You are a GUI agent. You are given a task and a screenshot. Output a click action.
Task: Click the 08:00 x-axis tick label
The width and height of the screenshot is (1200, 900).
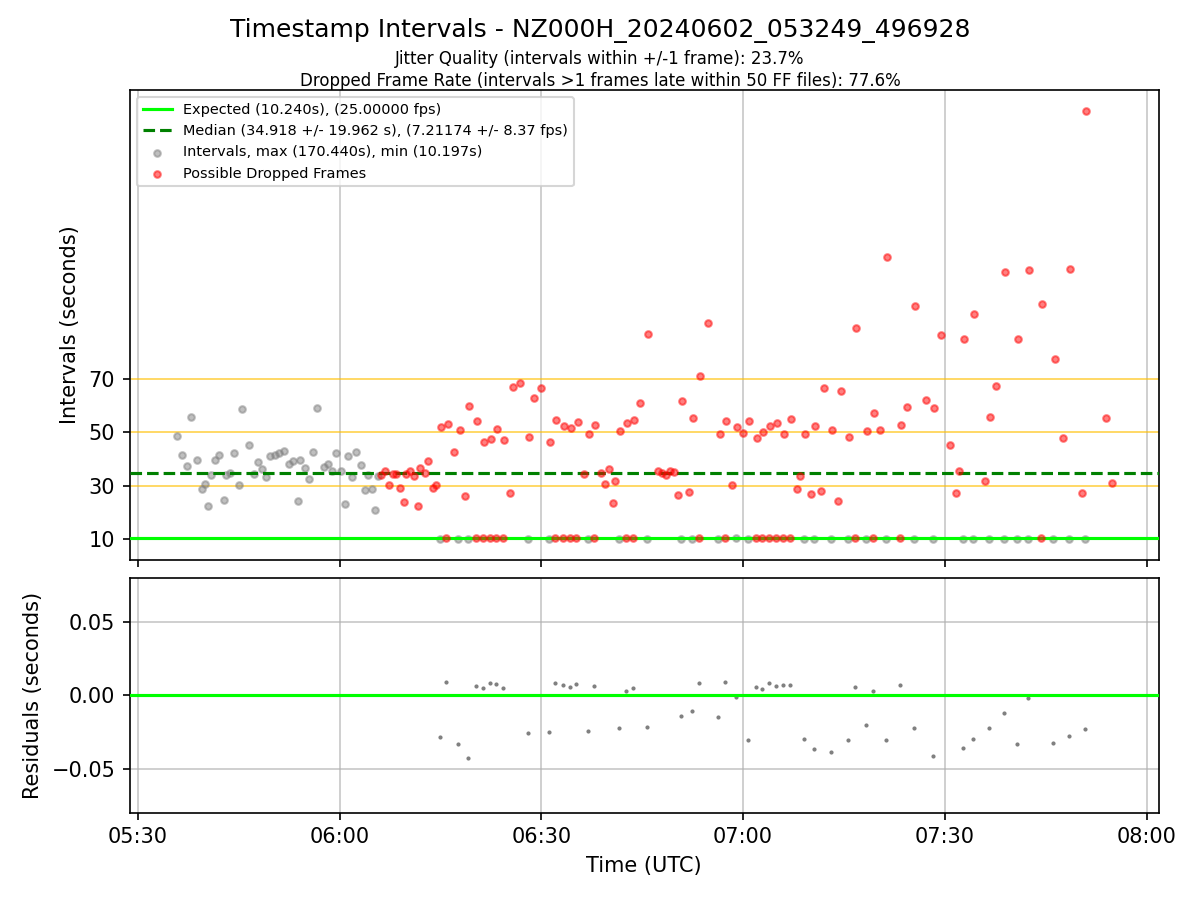(1146, 834)
